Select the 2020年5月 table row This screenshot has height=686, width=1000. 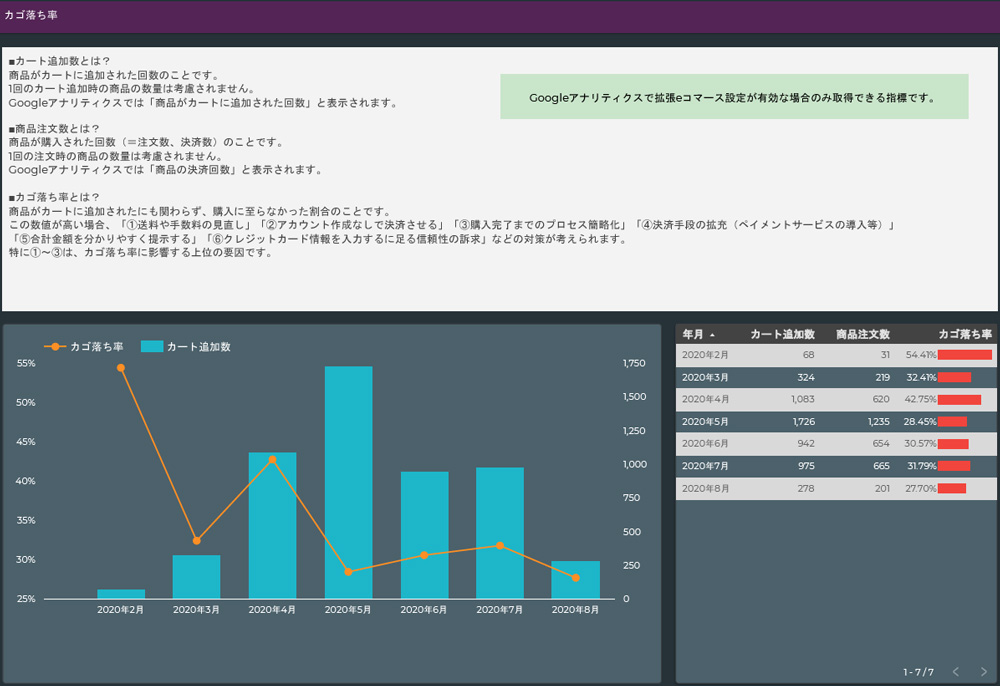pos(836,421)
